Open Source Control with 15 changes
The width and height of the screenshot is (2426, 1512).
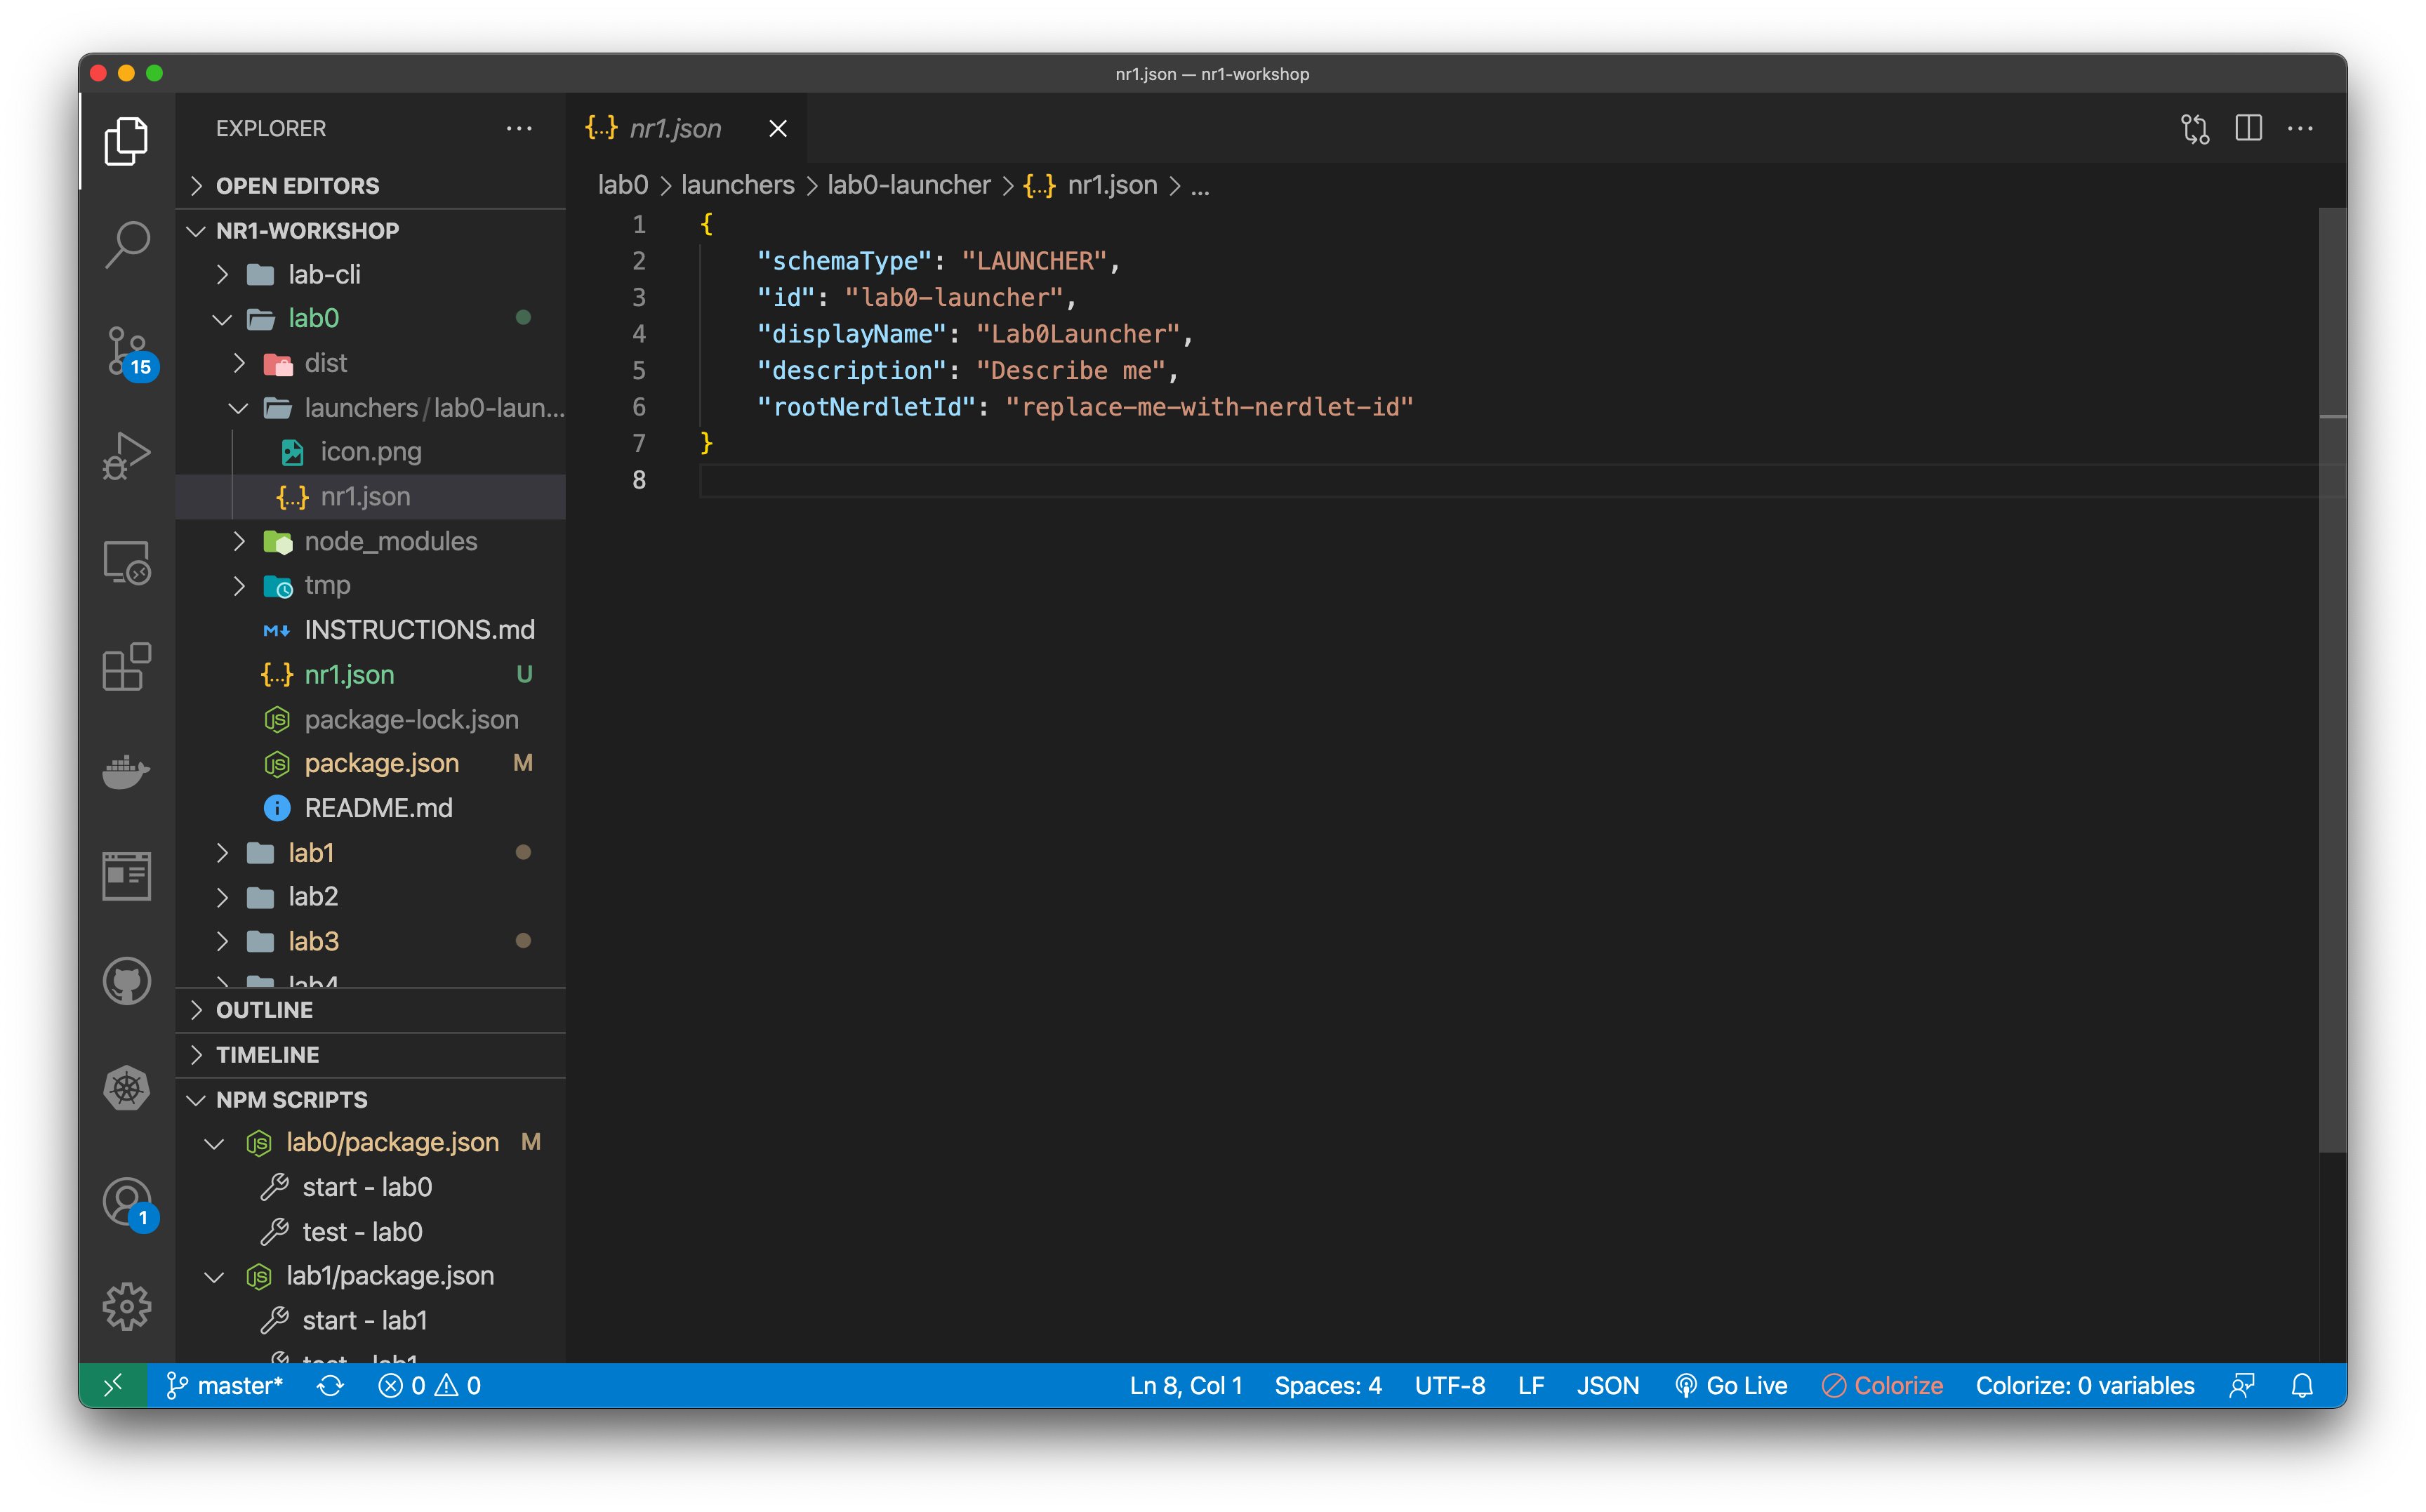click(127, 350)
